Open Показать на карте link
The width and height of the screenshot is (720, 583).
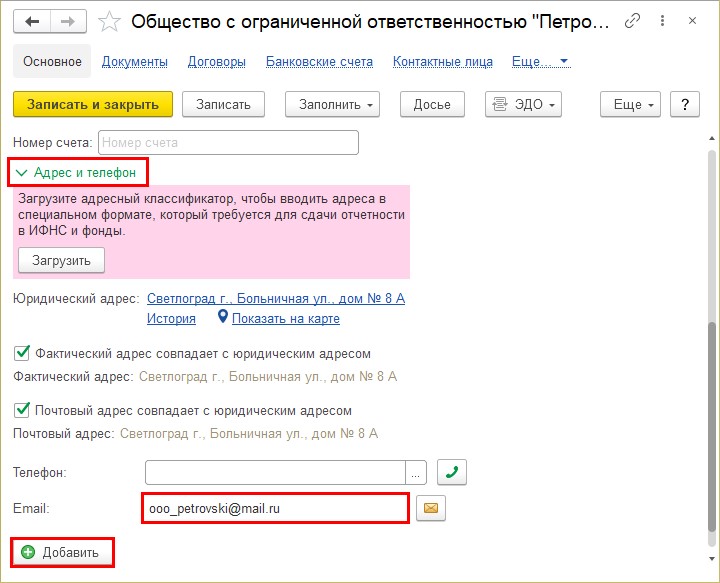tap(285, 319)
